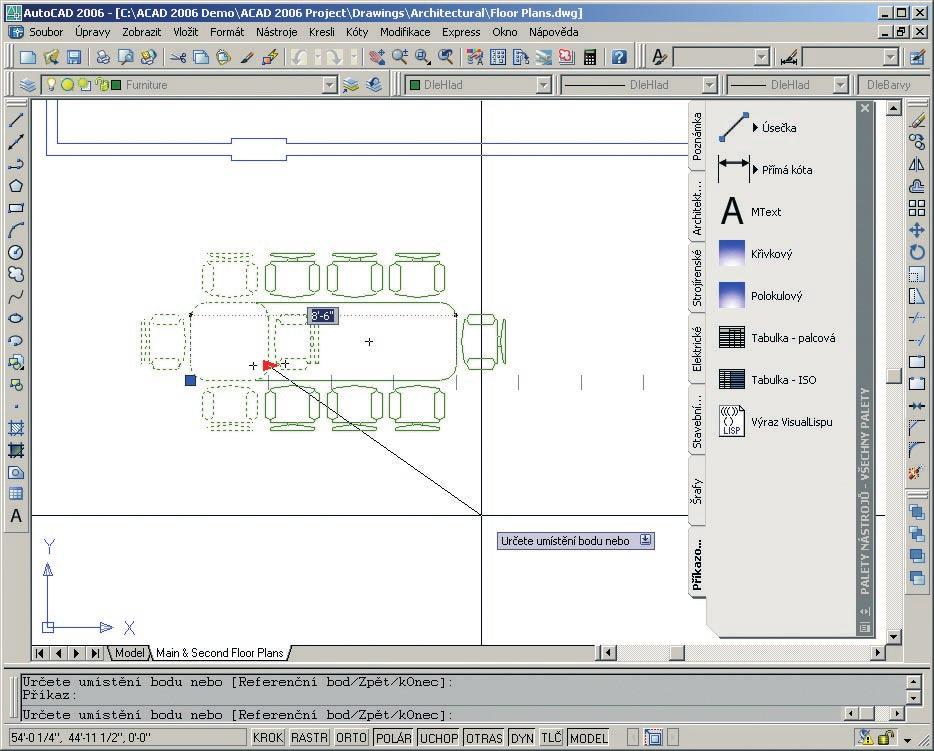Click the horizontal drawing scrollbar thumb

(677, 653)
